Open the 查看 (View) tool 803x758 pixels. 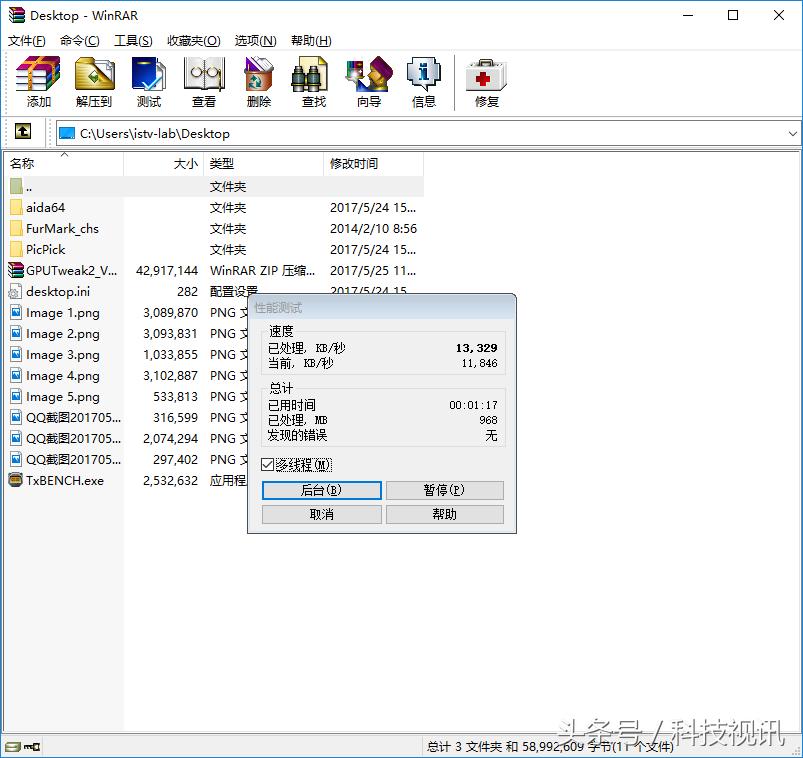pyautogui.click(x=203, y=80)
